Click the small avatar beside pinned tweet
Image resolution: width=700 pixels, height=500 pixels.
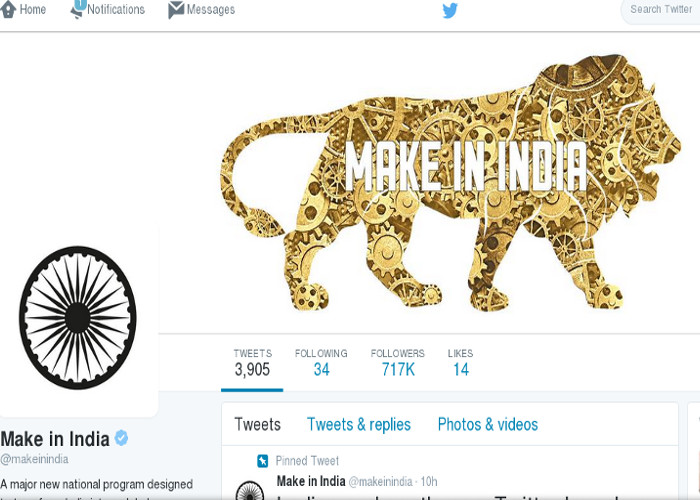pos(250,490)
